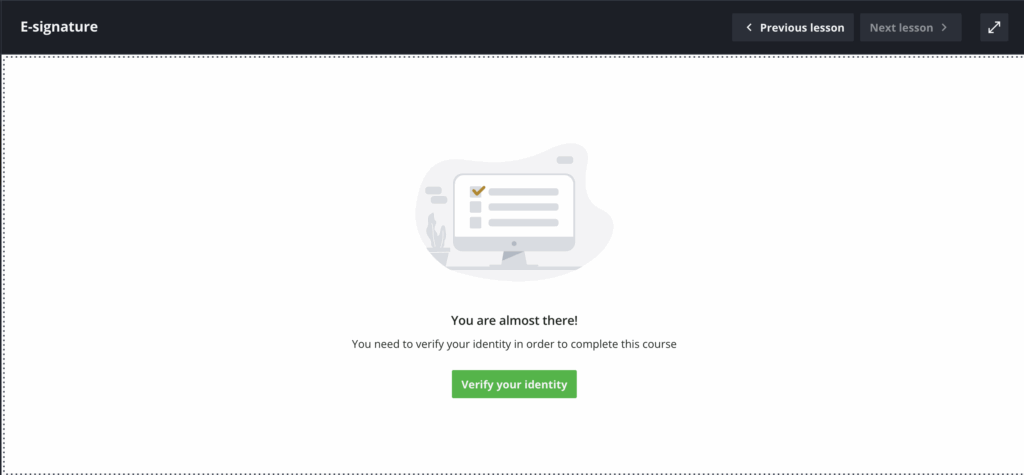Go to the Previous lesson
Image resolution: width=1024 pixels, height=475 pixels.
(793, 27)
